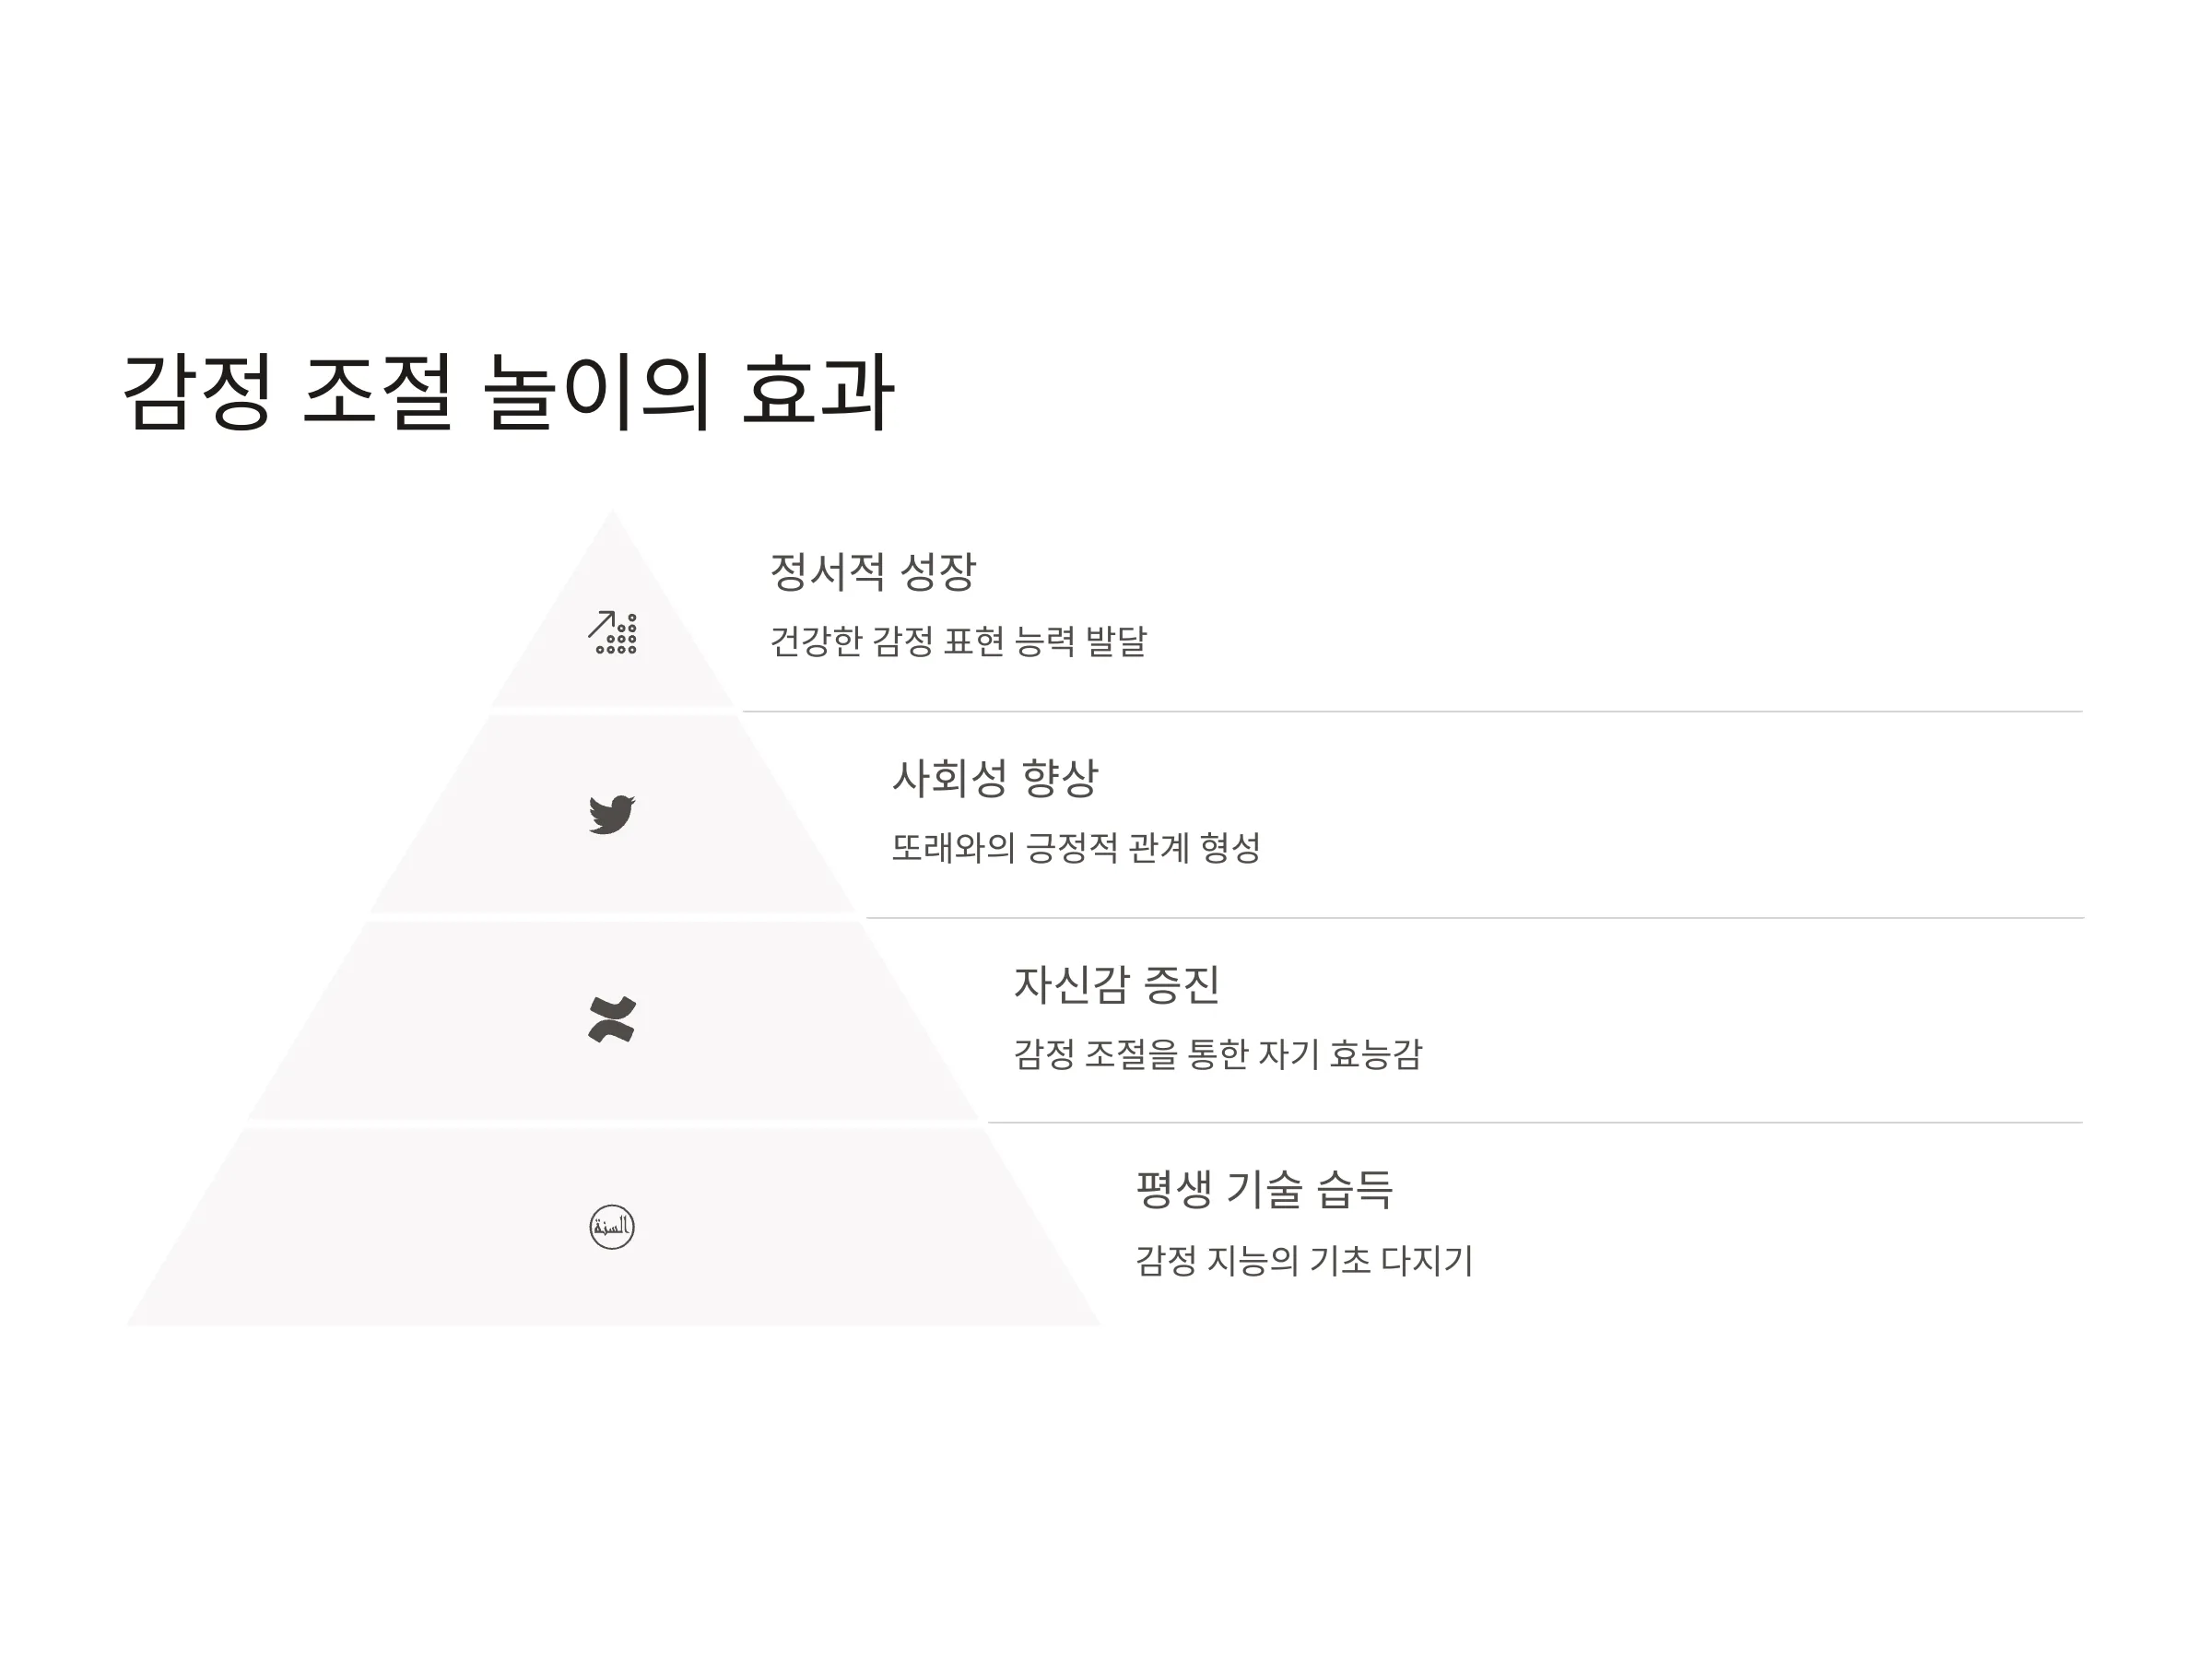
Task: Select the heading 자신감 증진
Action: (1117, 984)
